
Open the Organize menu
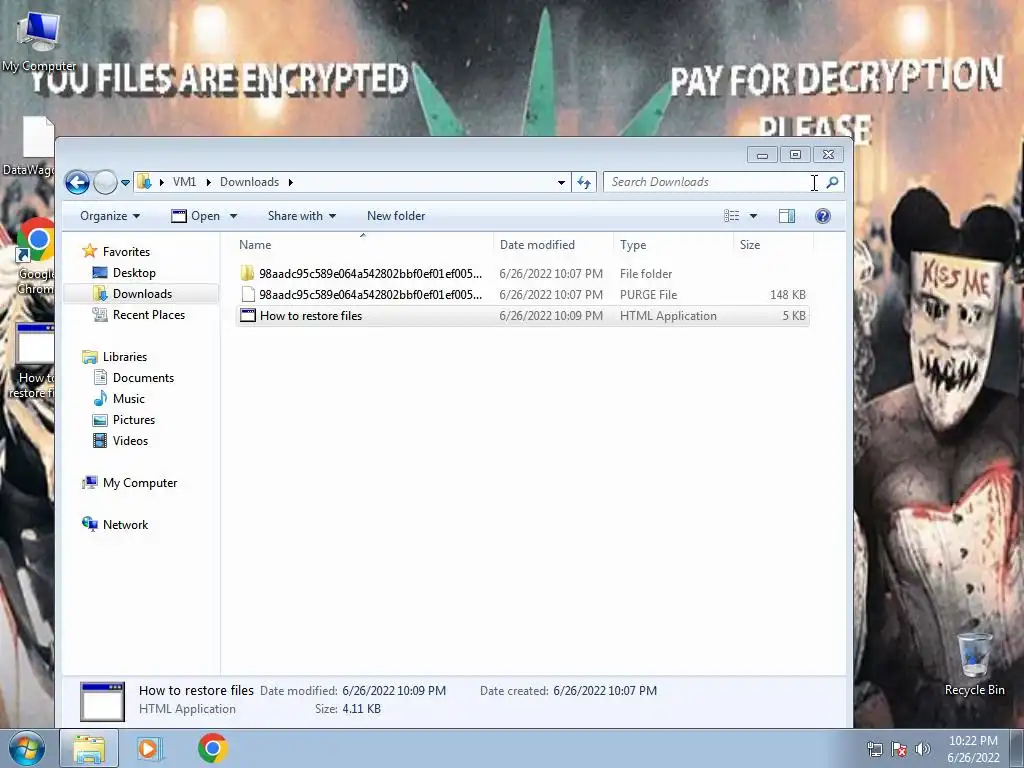coord(110,216)
